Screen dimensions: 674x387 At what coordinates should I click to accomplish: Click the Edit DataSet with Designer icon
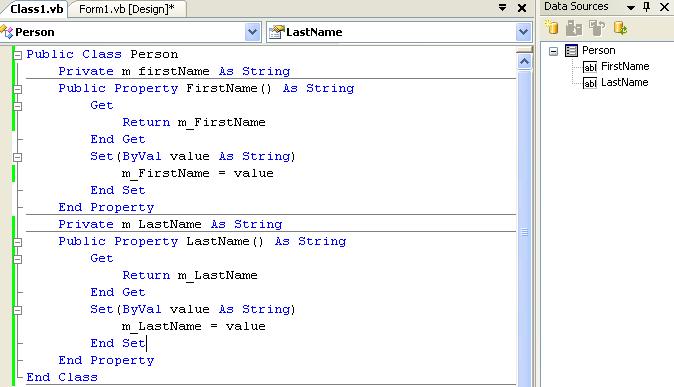[x=574, y=28]
